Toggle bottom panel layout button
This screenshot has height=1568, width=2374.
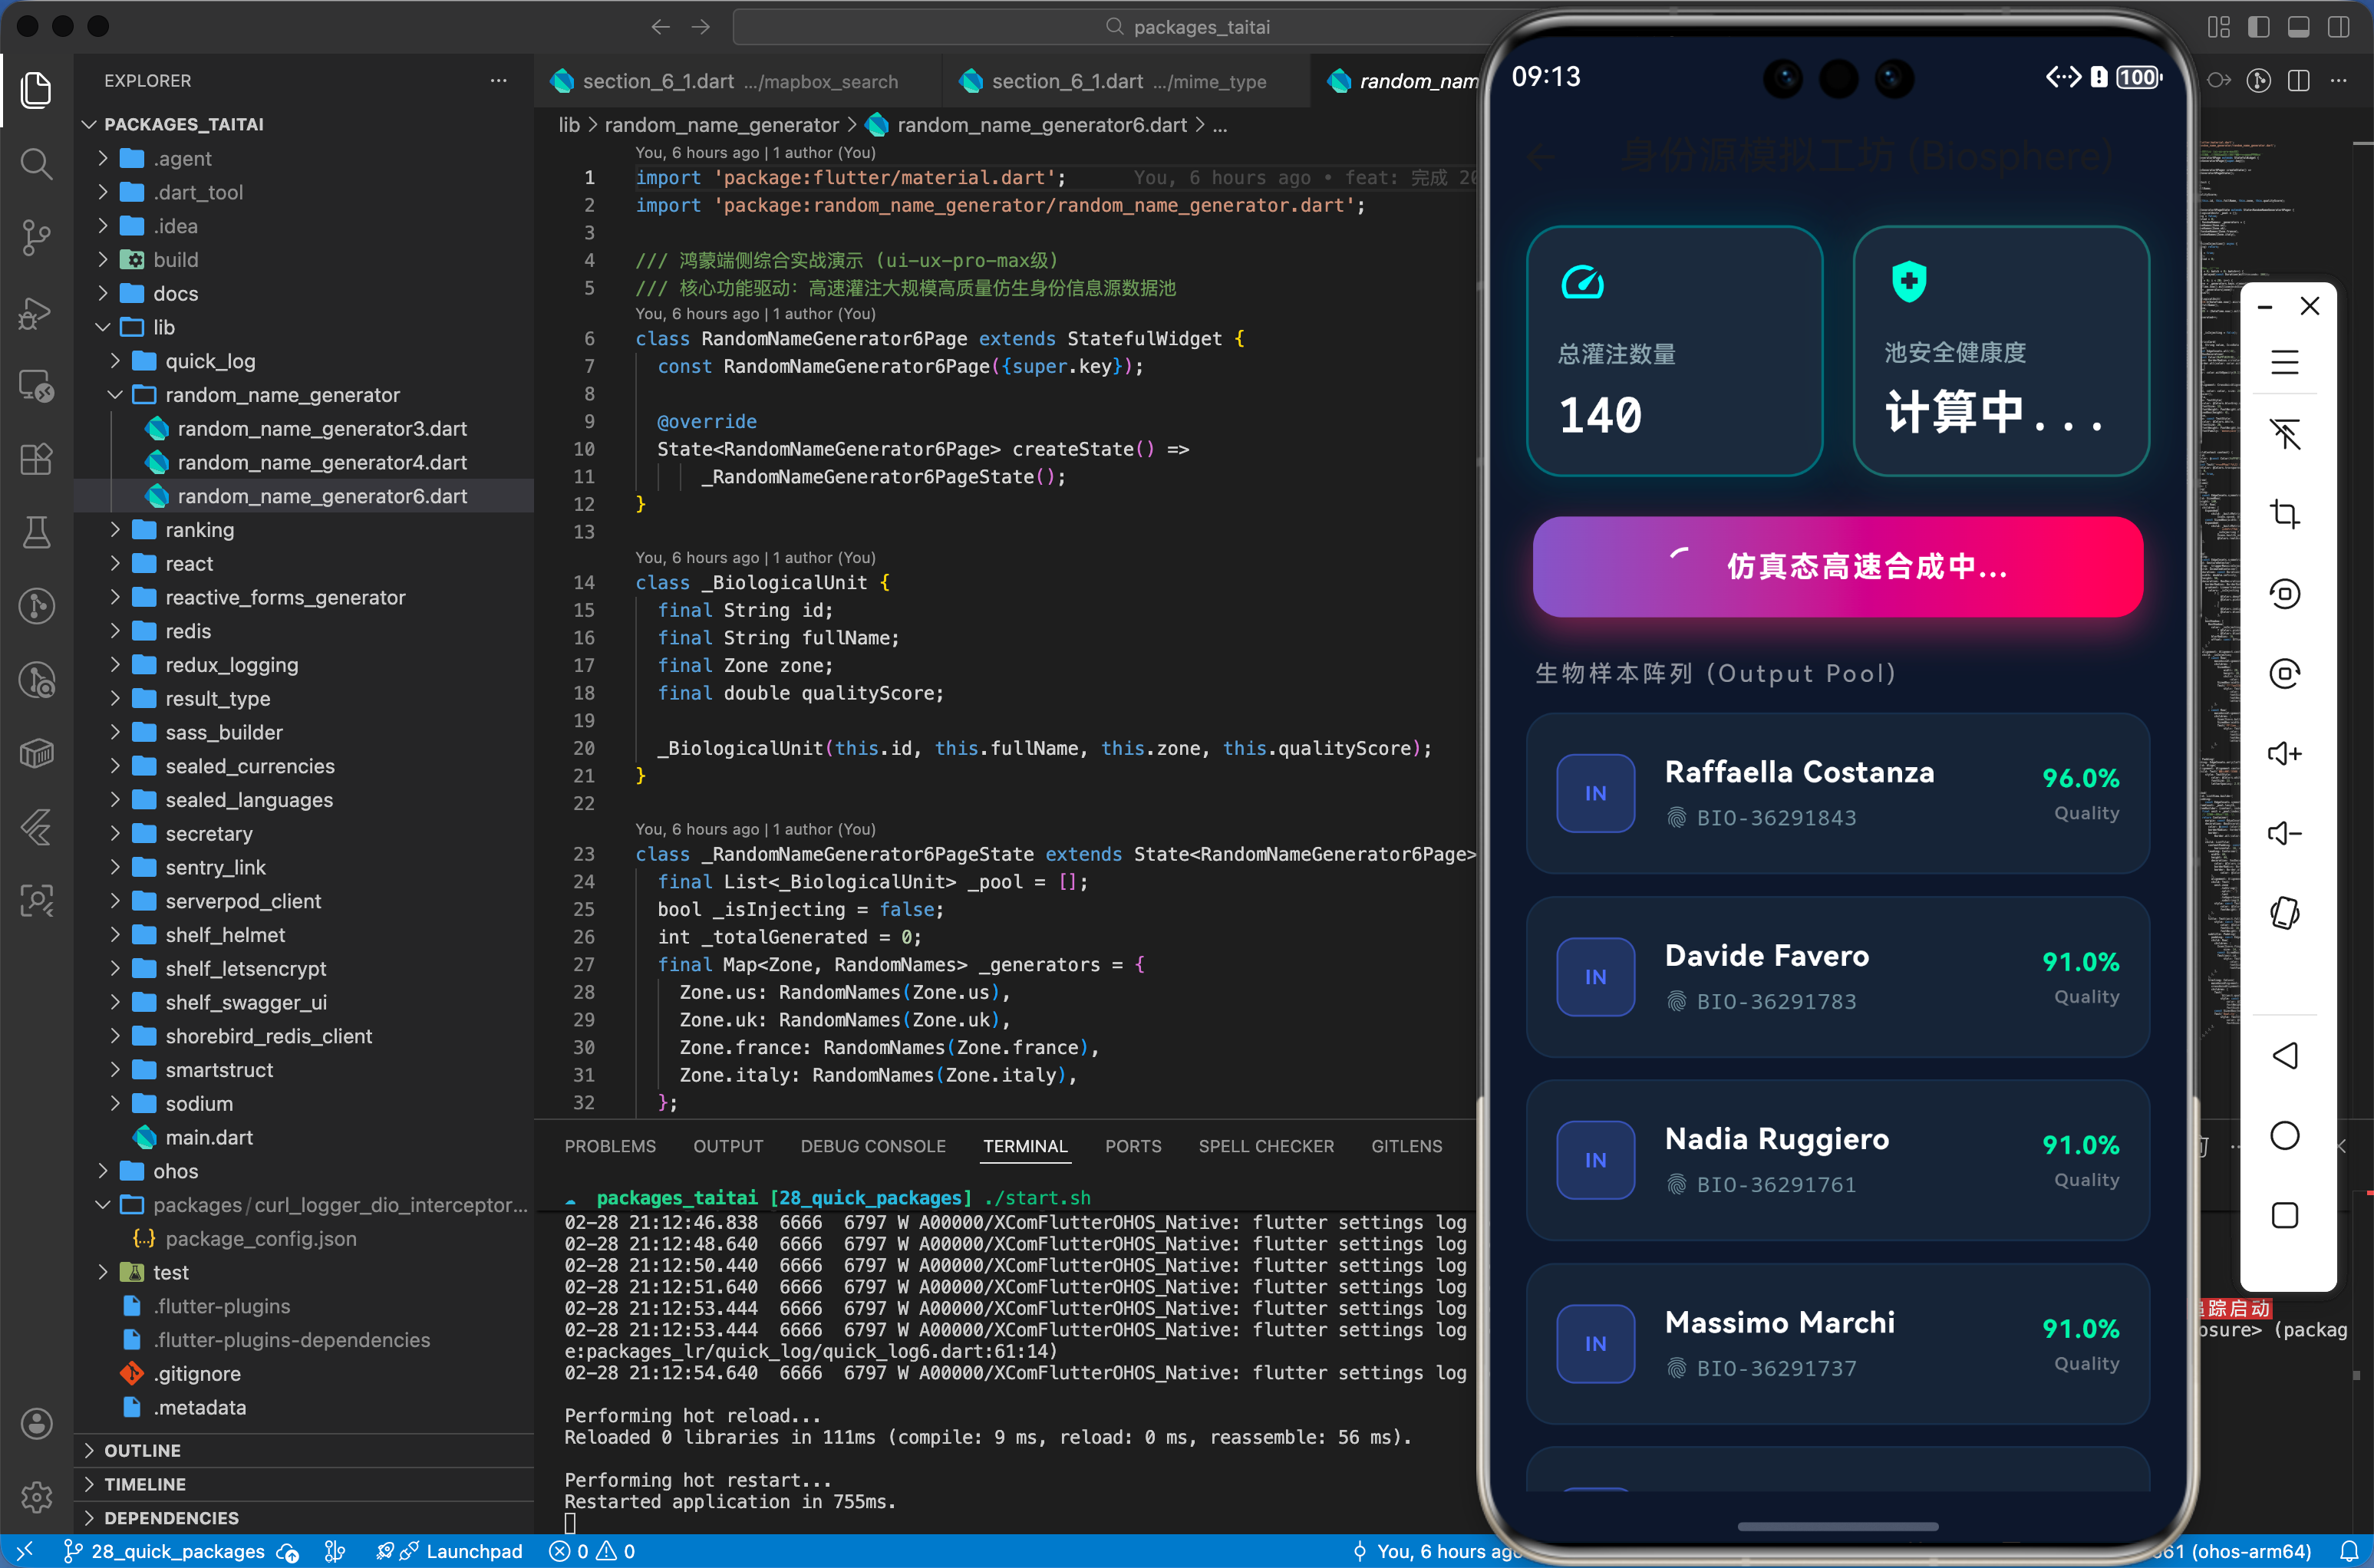[2298, 27]
